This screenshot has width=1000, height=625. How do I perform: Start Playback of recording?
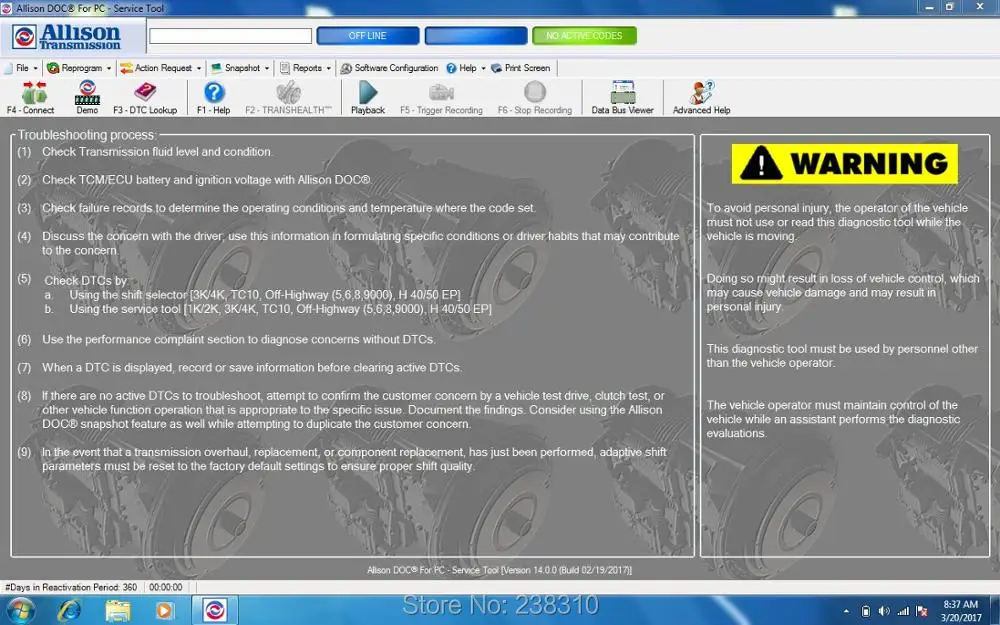coord(368,98)
